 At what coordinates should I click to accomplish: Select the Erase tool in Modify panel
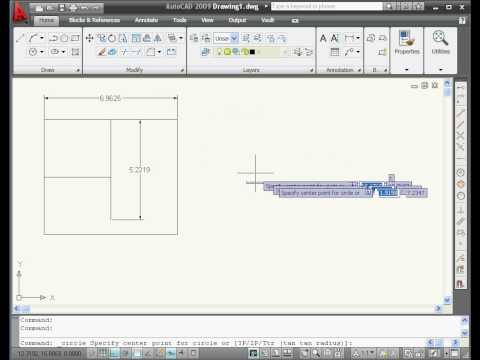(101, 52)
